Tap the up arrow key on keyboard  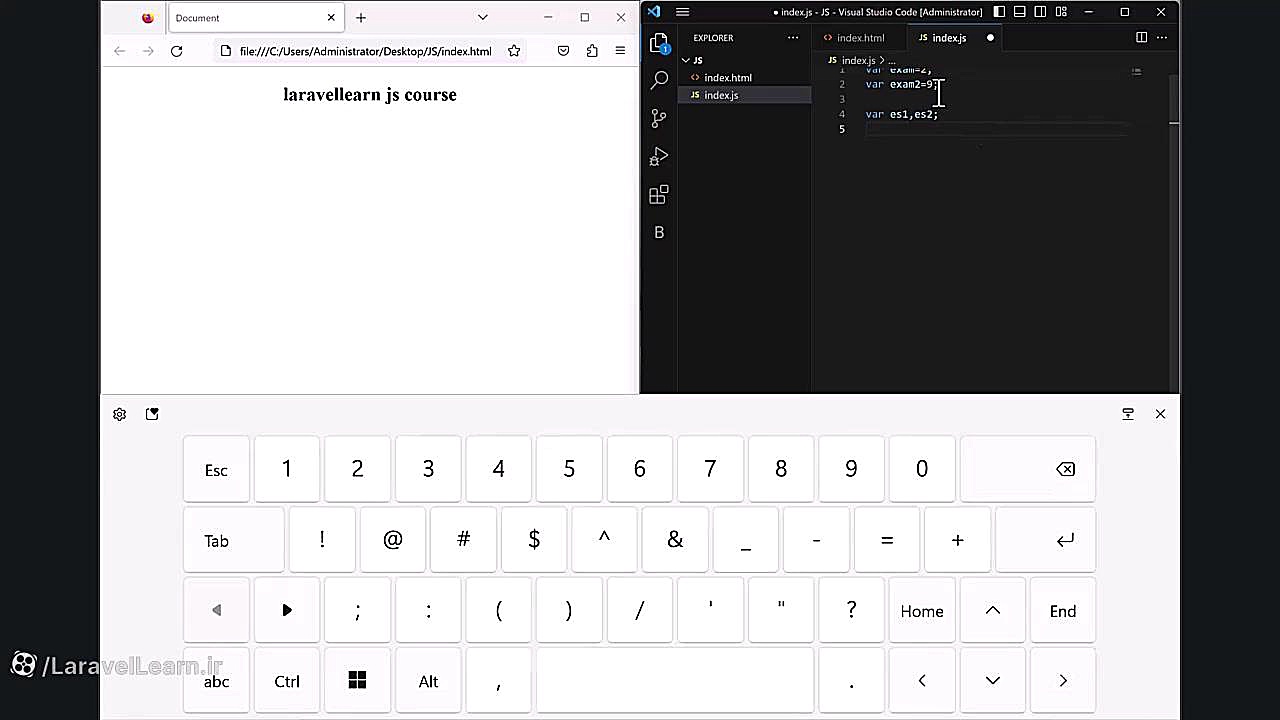coord(993,611)
